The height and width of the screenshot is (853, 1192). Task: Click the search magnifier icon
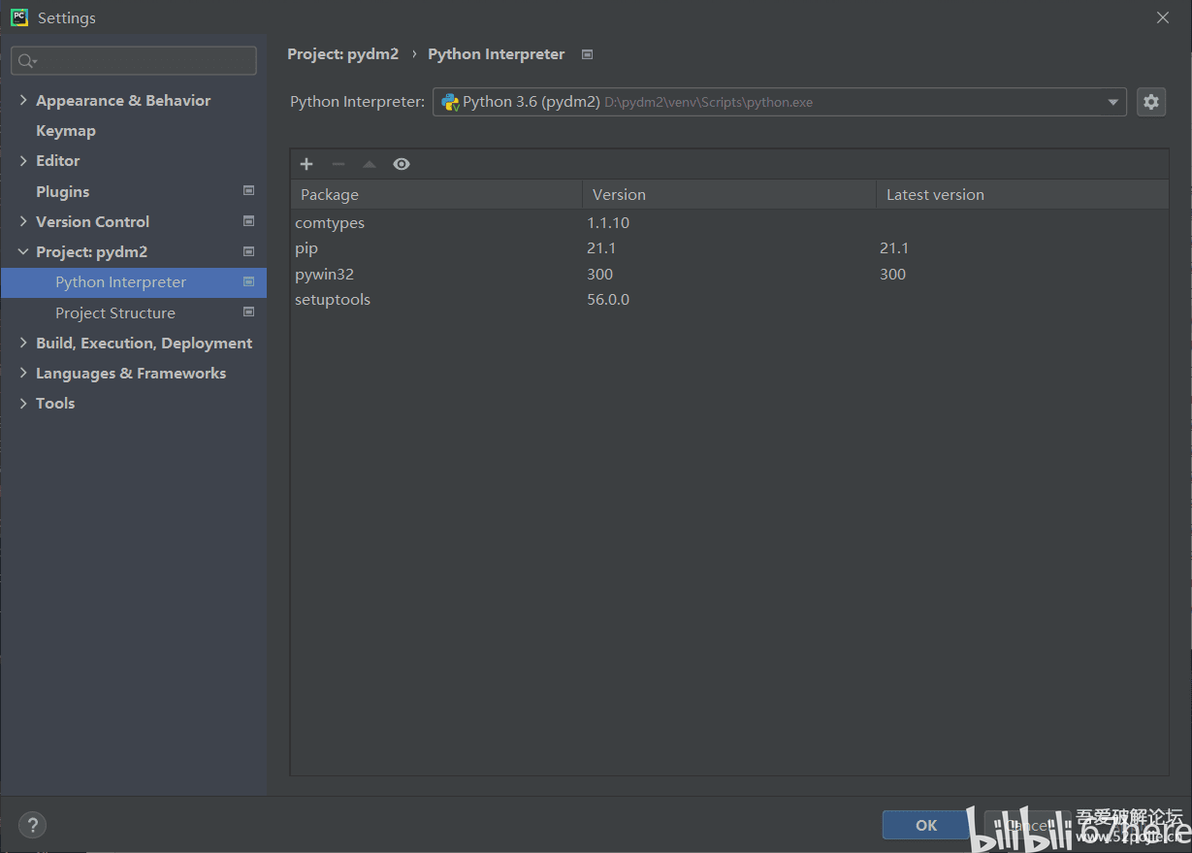tap(27, 61)
